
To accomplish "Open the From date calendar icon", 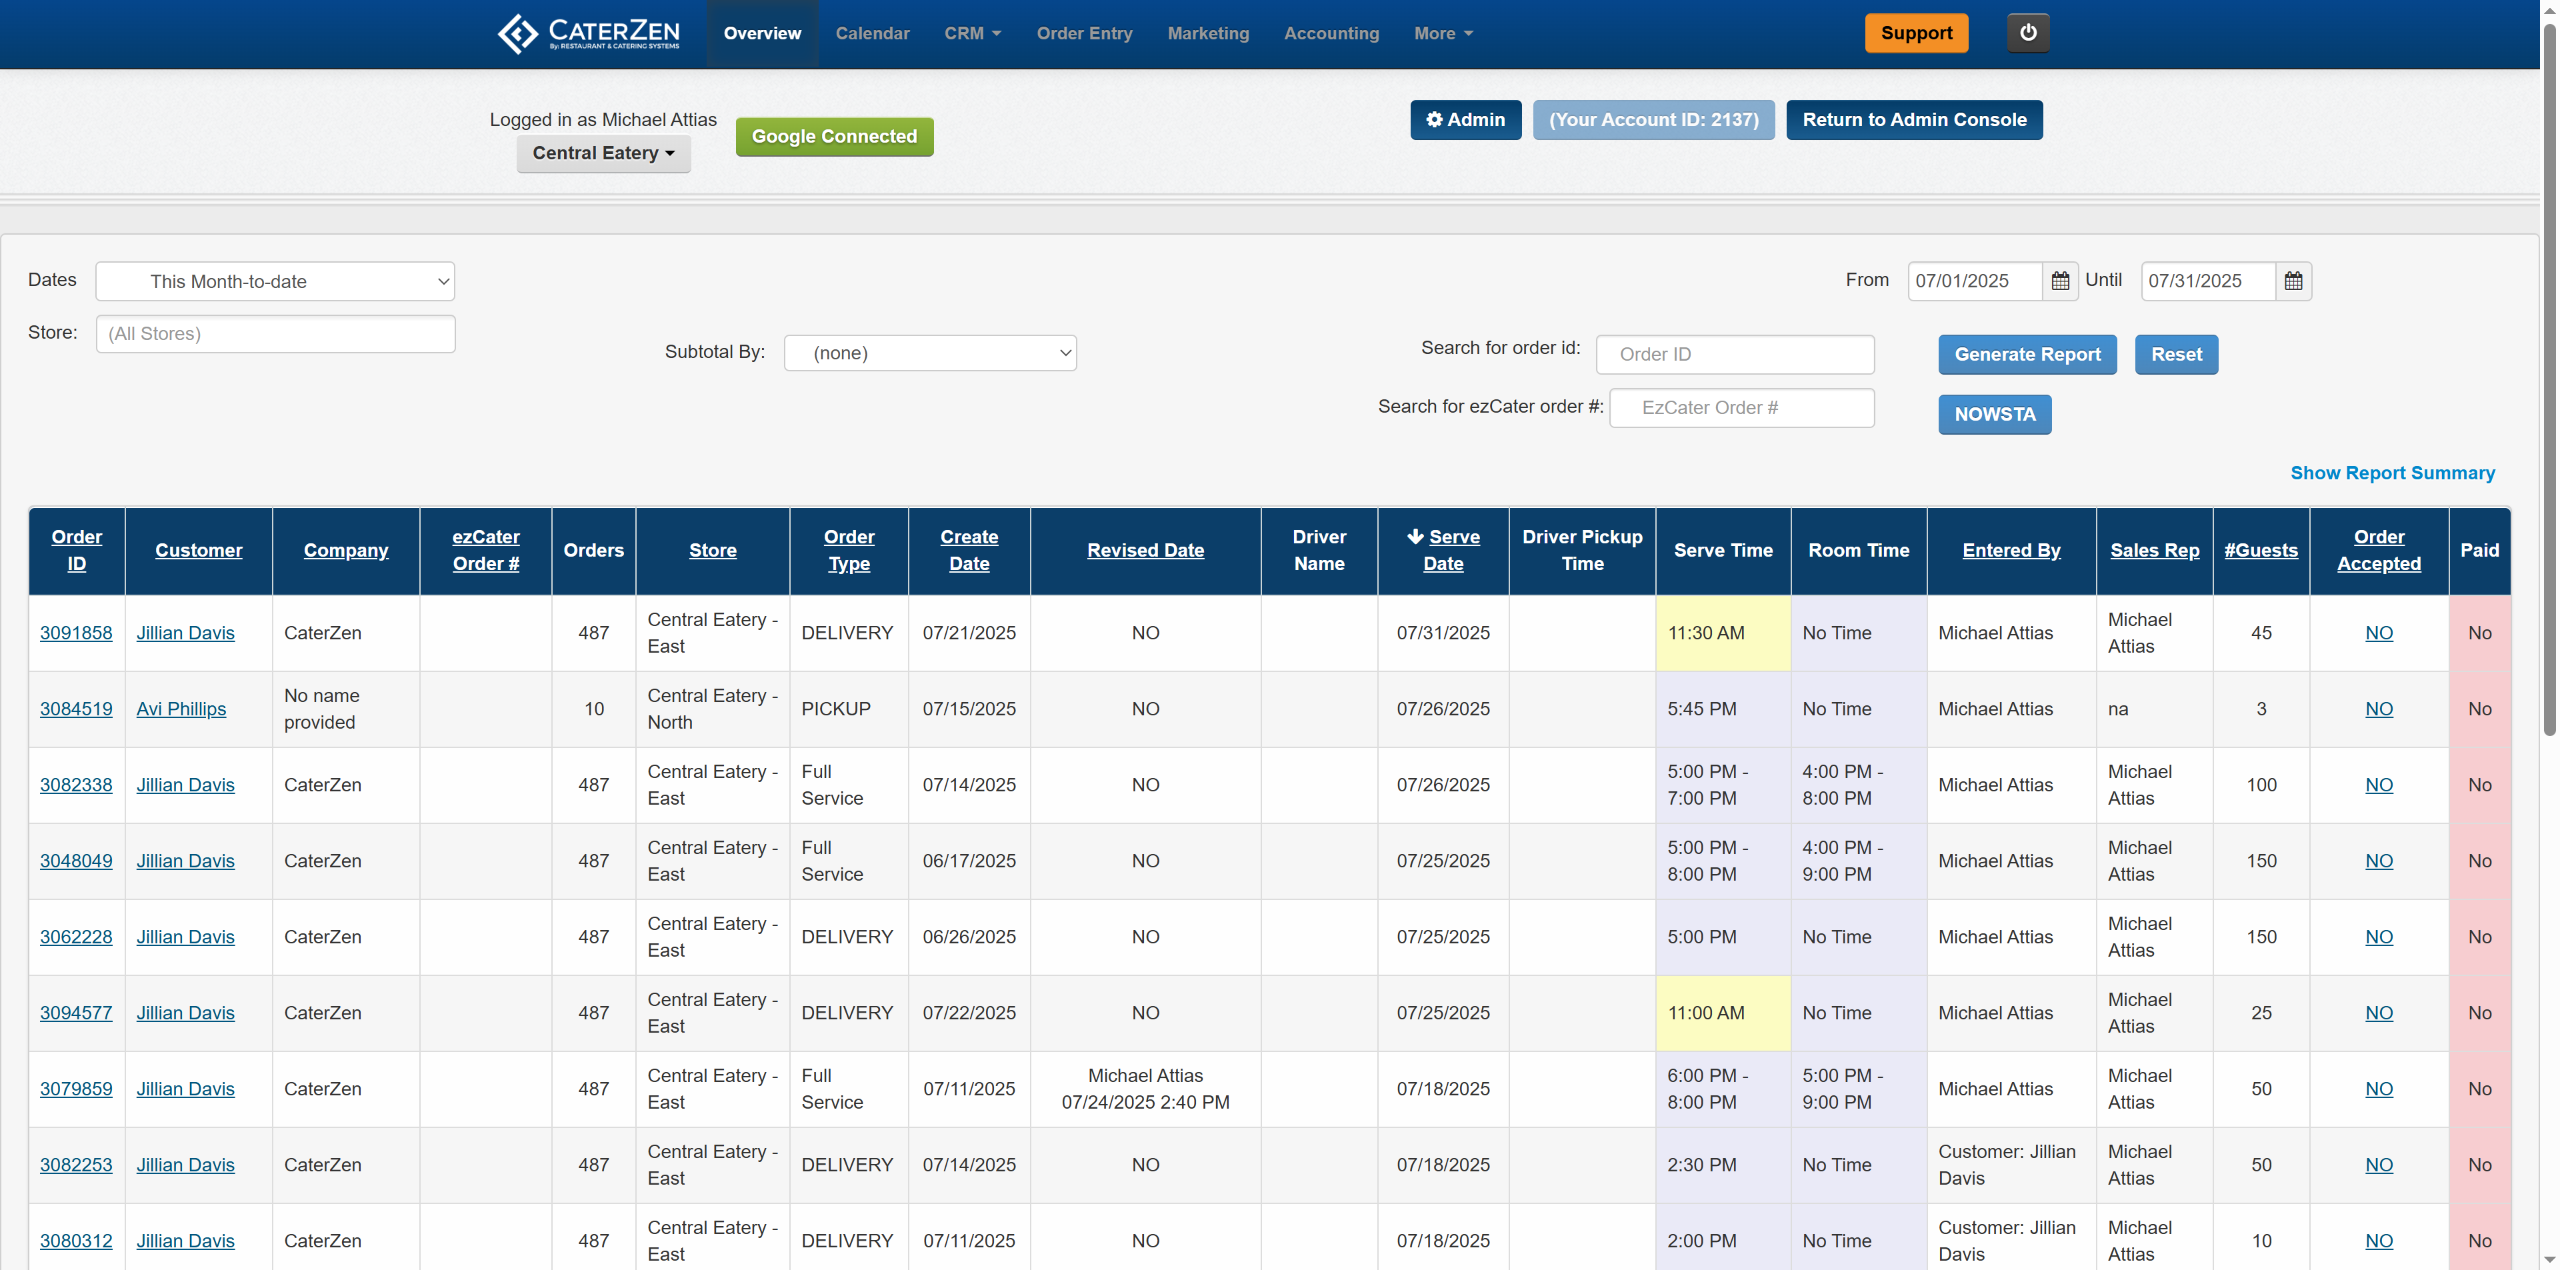I will tap(2060, 281).
